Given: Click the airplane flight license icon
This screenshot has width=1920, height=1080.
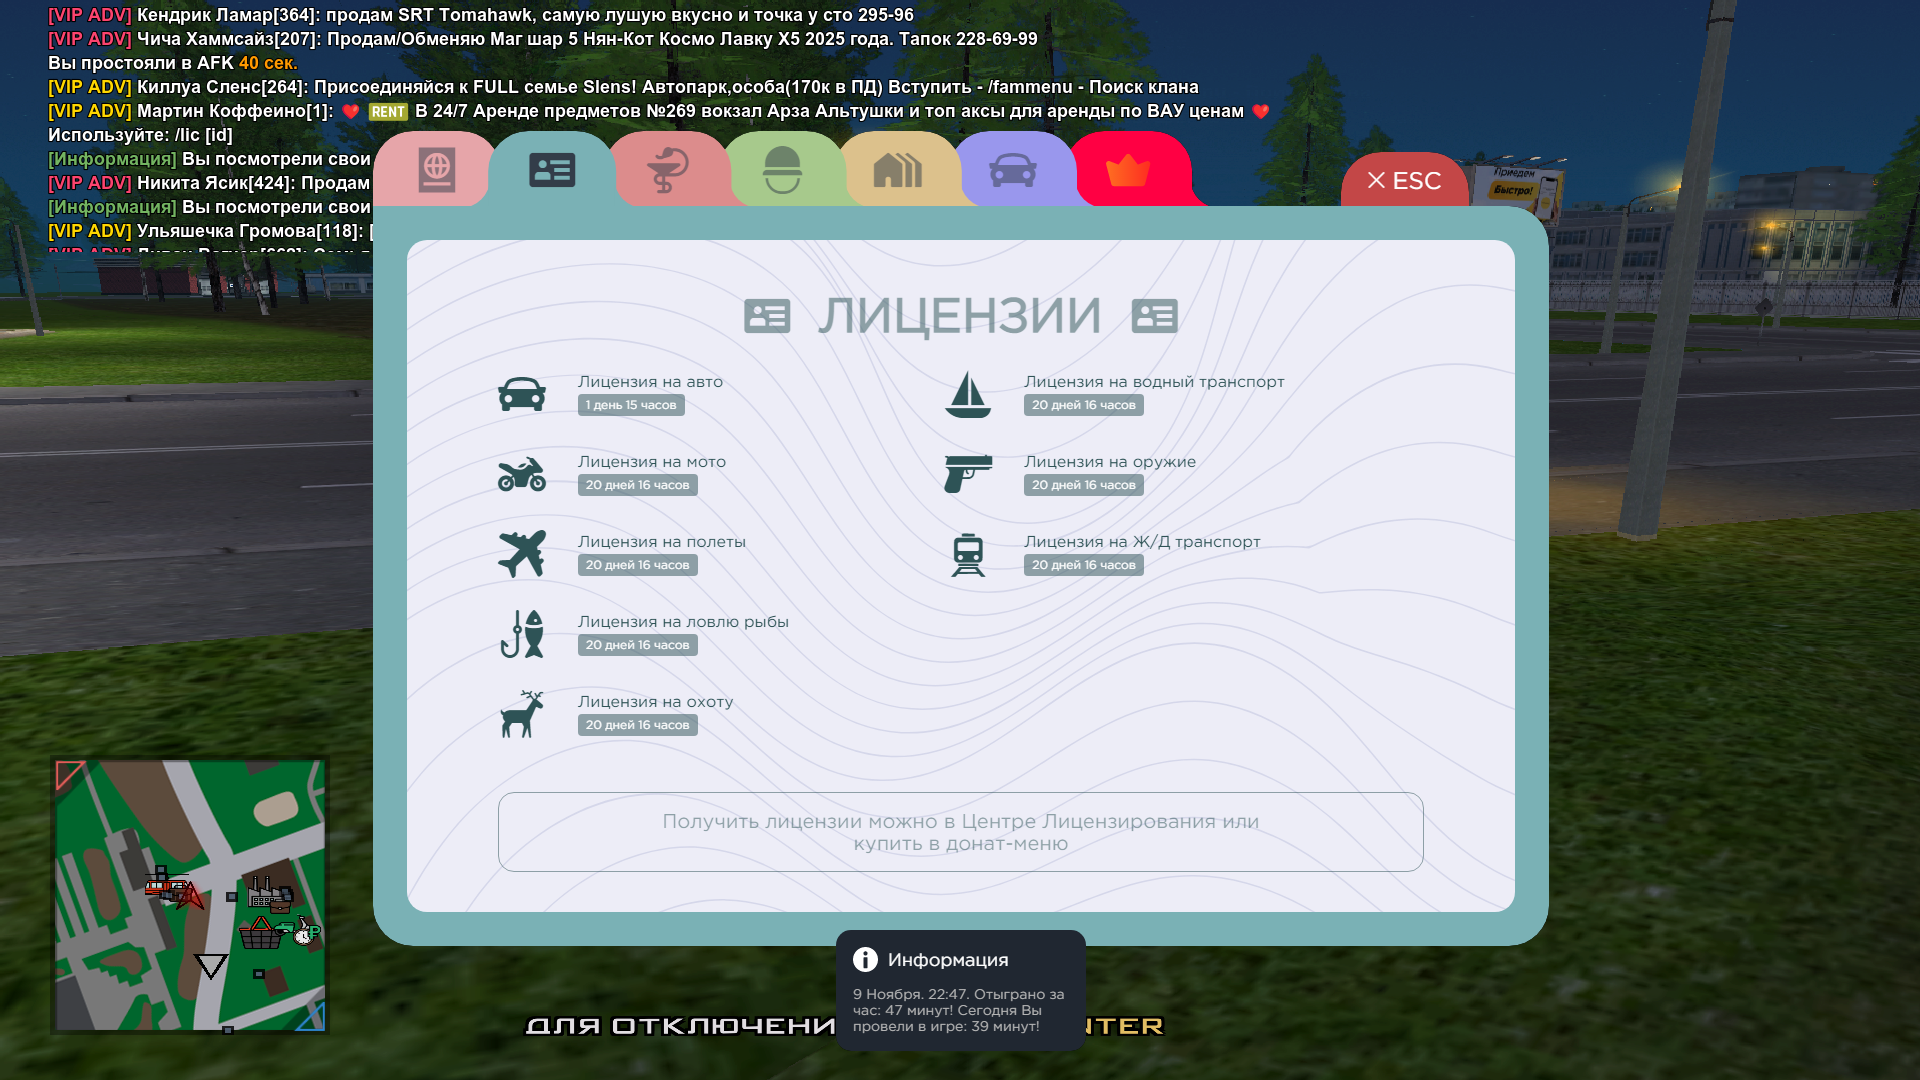Looking at the screenshot, I should tap(522, 554).
